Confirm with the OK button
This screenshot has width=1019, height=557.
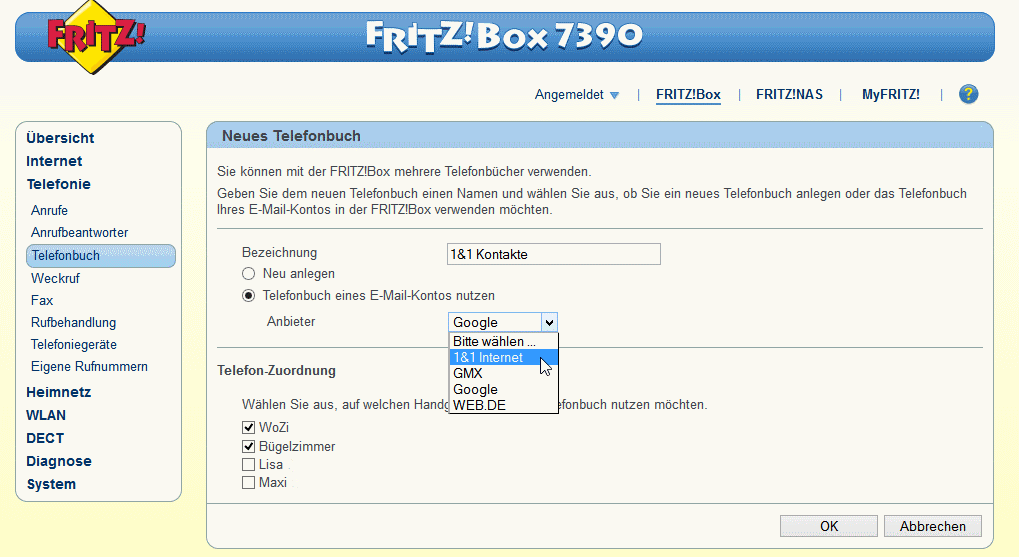tap(828, 526)
